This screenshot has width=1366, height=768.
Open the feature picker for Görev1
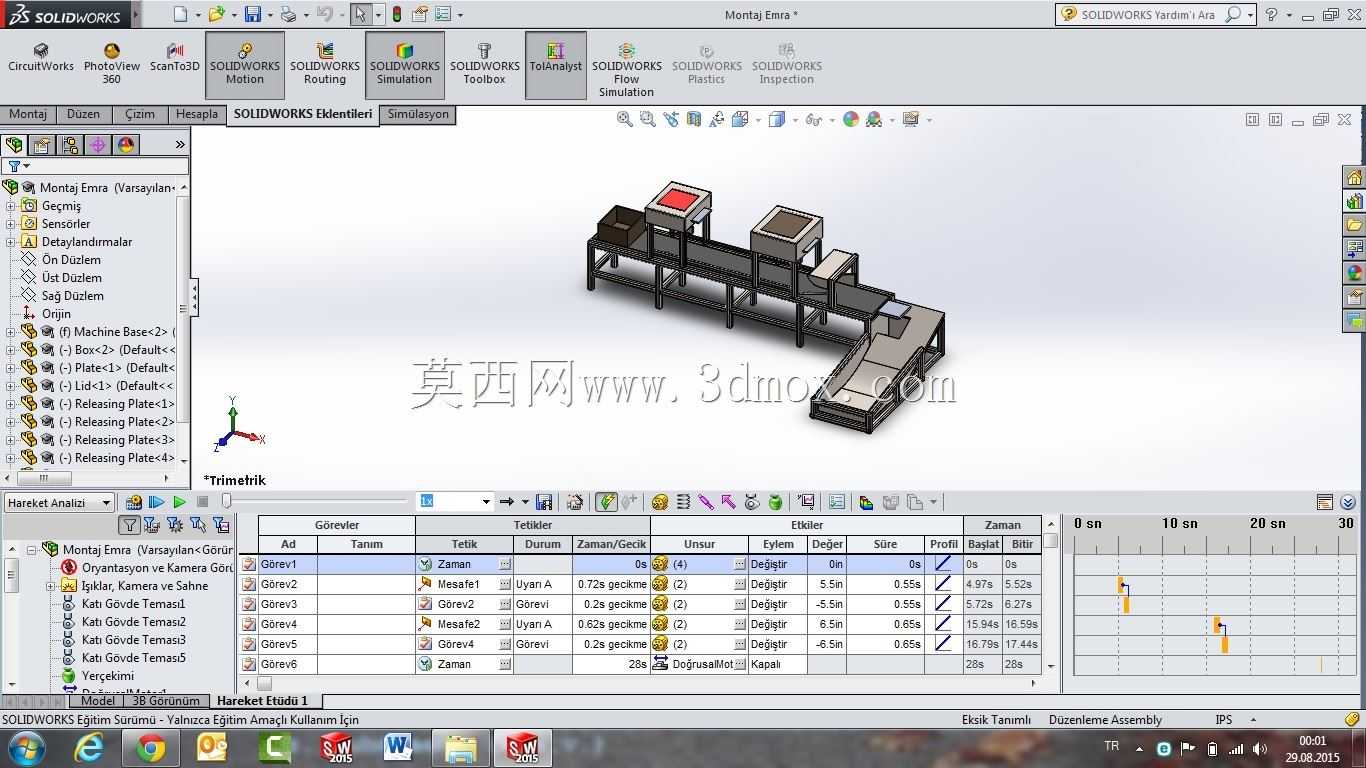tap(740, 564)
